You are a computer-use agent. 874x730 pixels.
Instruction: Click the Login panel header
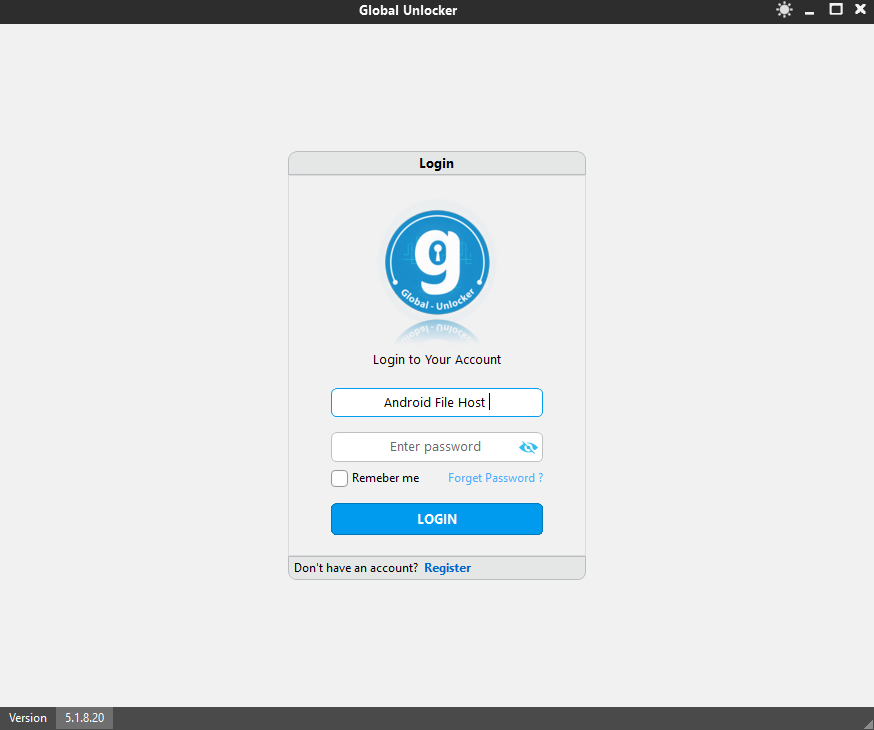click(436, 164)
